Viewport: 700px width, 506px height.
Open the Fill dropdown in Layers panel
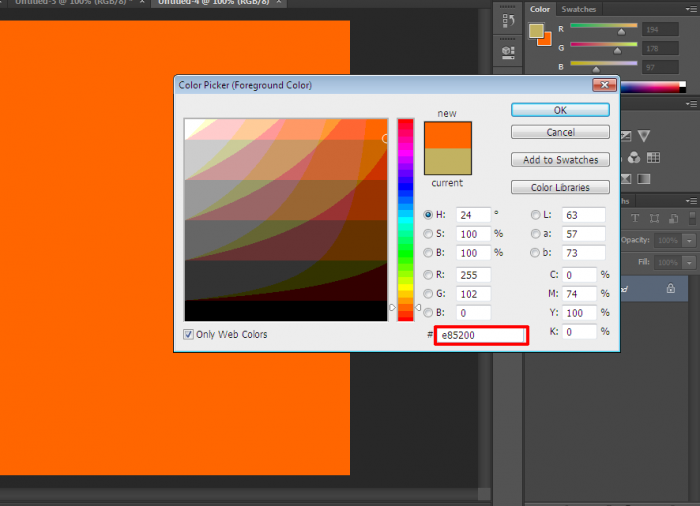coord(689,262)
